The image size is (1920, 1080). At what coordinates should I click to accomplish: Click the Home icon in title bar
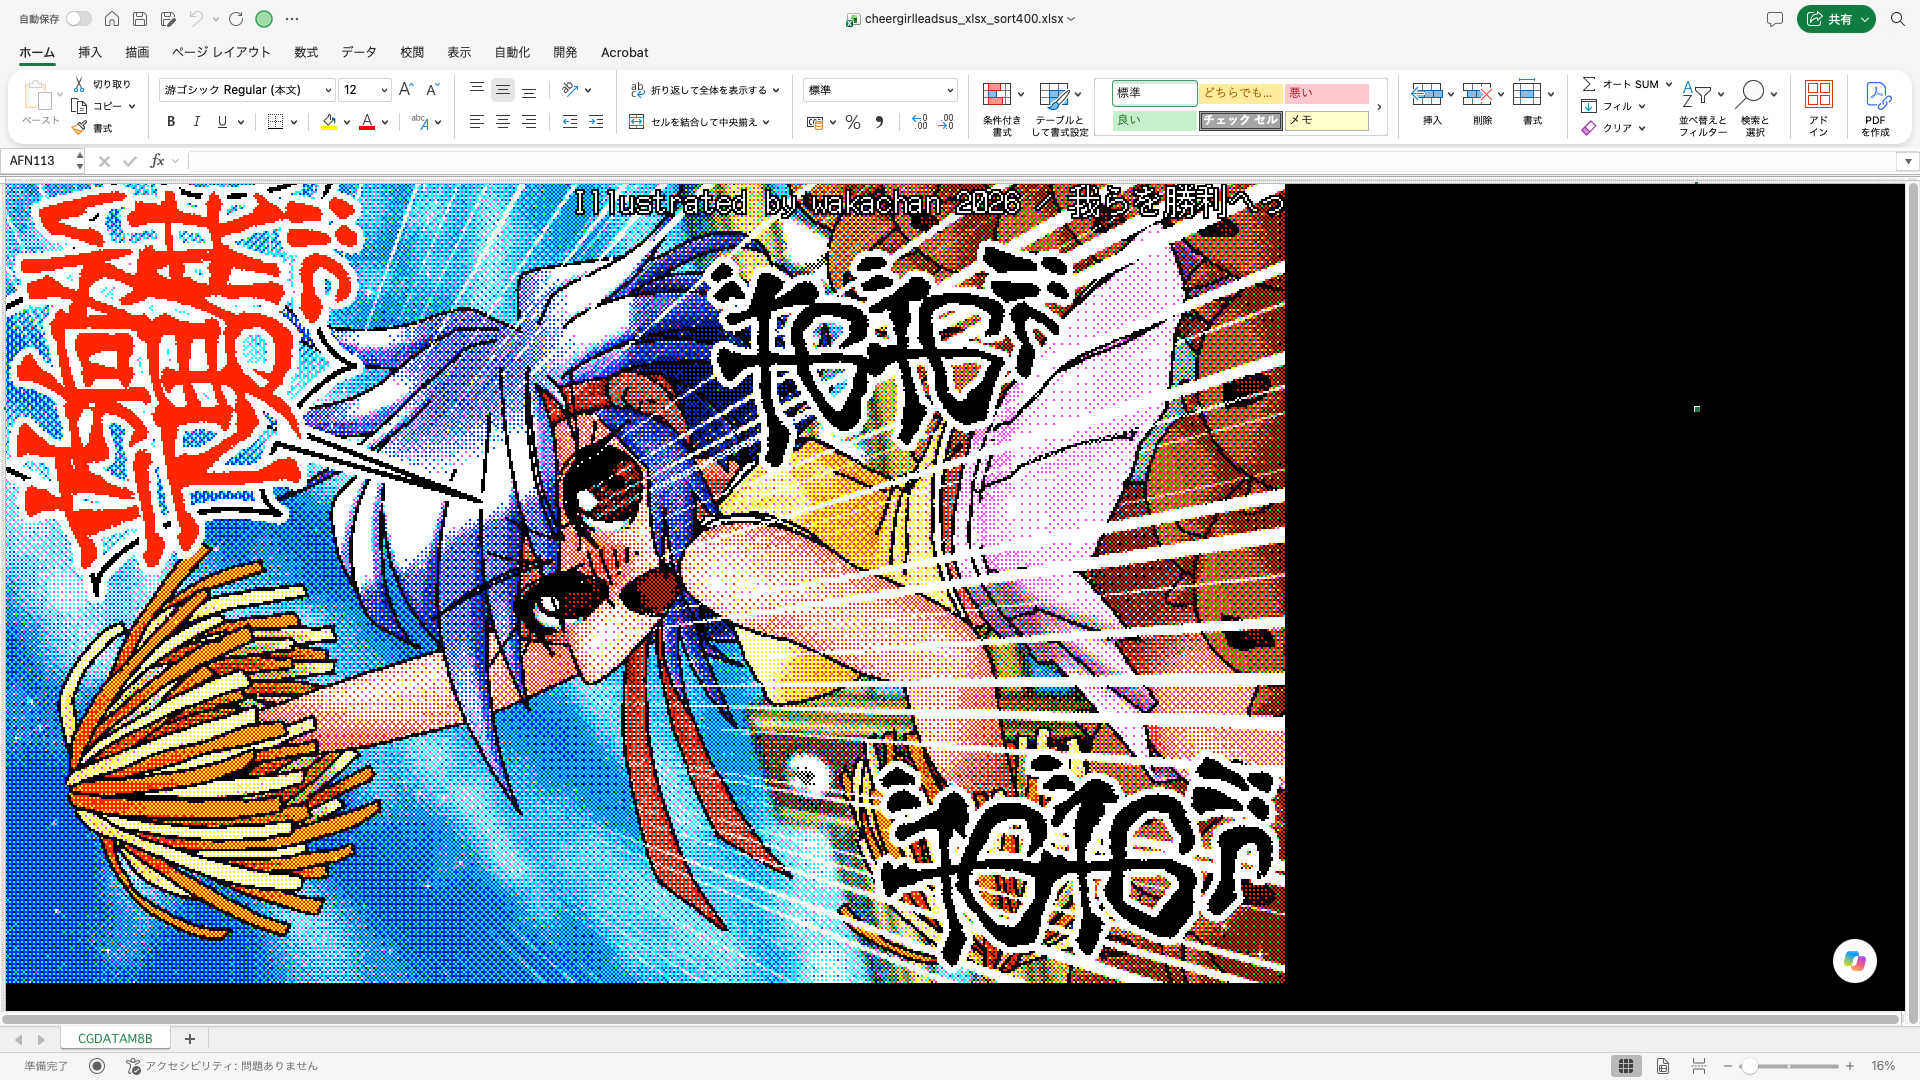(112, 19)
